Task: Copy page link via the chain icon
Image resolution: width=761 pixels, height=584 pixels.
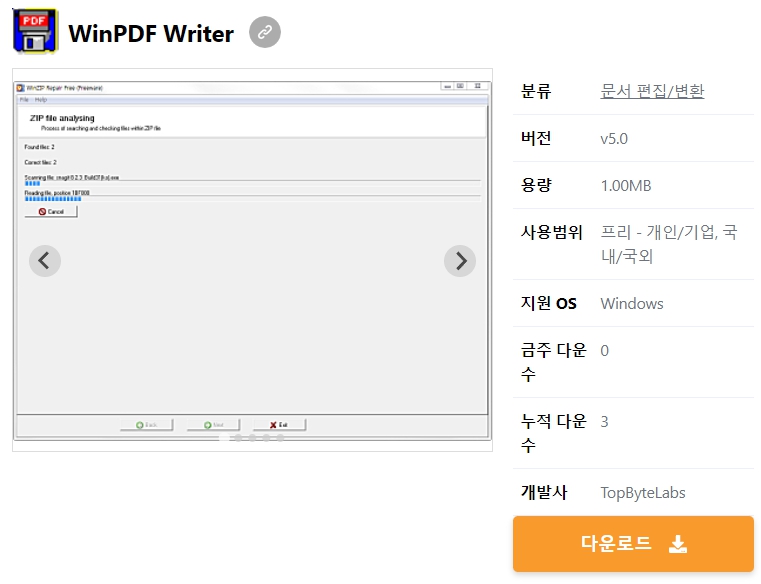Action: click(265, 32)
